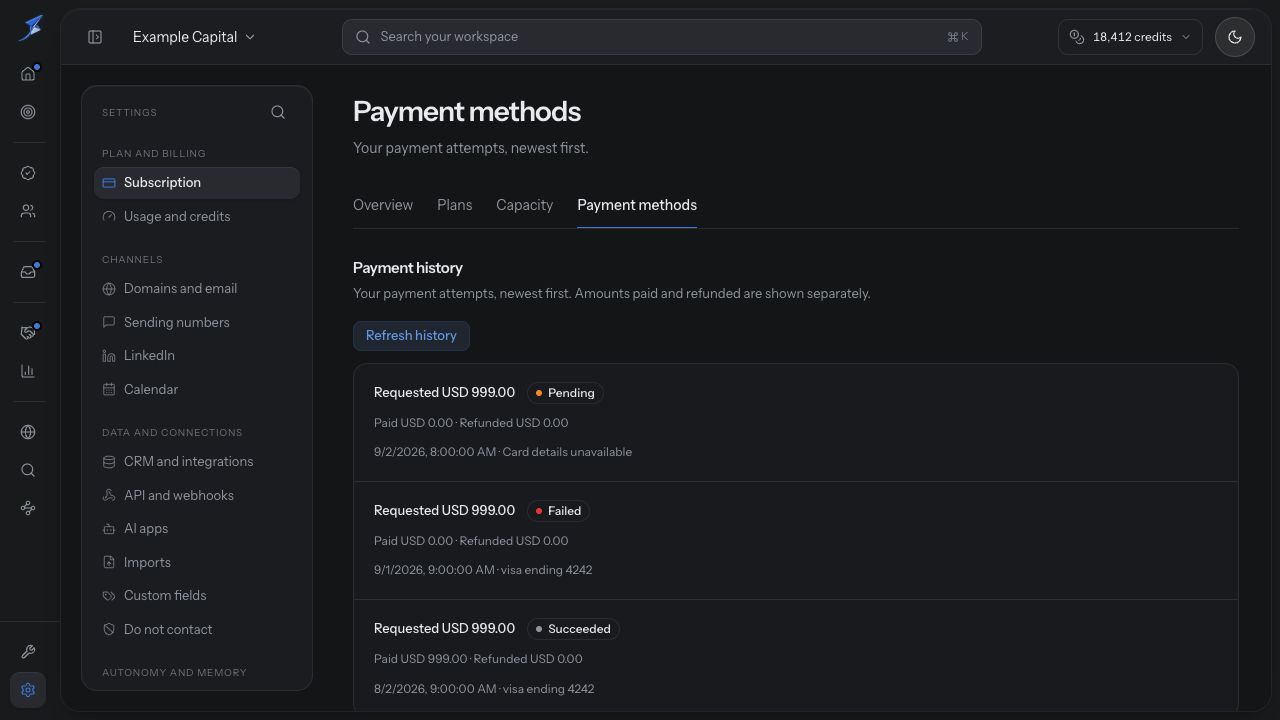1280x720 pixels.
Task: Open the home icon in left rail
Action: click(28, 74)
